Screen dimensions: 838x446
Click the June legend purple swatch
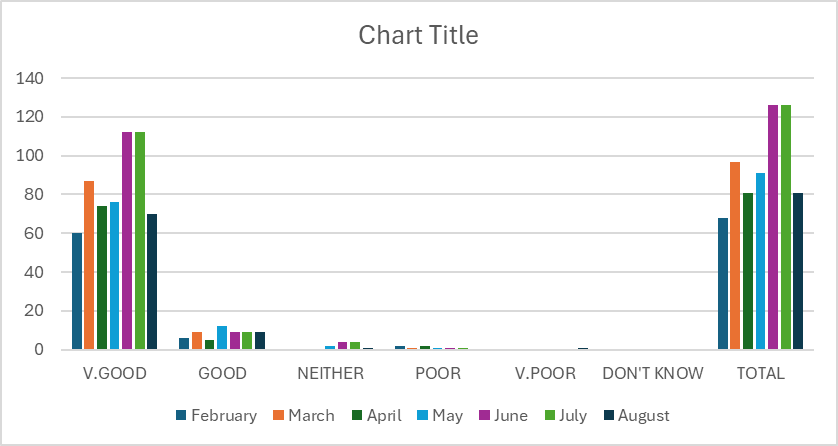tap(500, 416)
